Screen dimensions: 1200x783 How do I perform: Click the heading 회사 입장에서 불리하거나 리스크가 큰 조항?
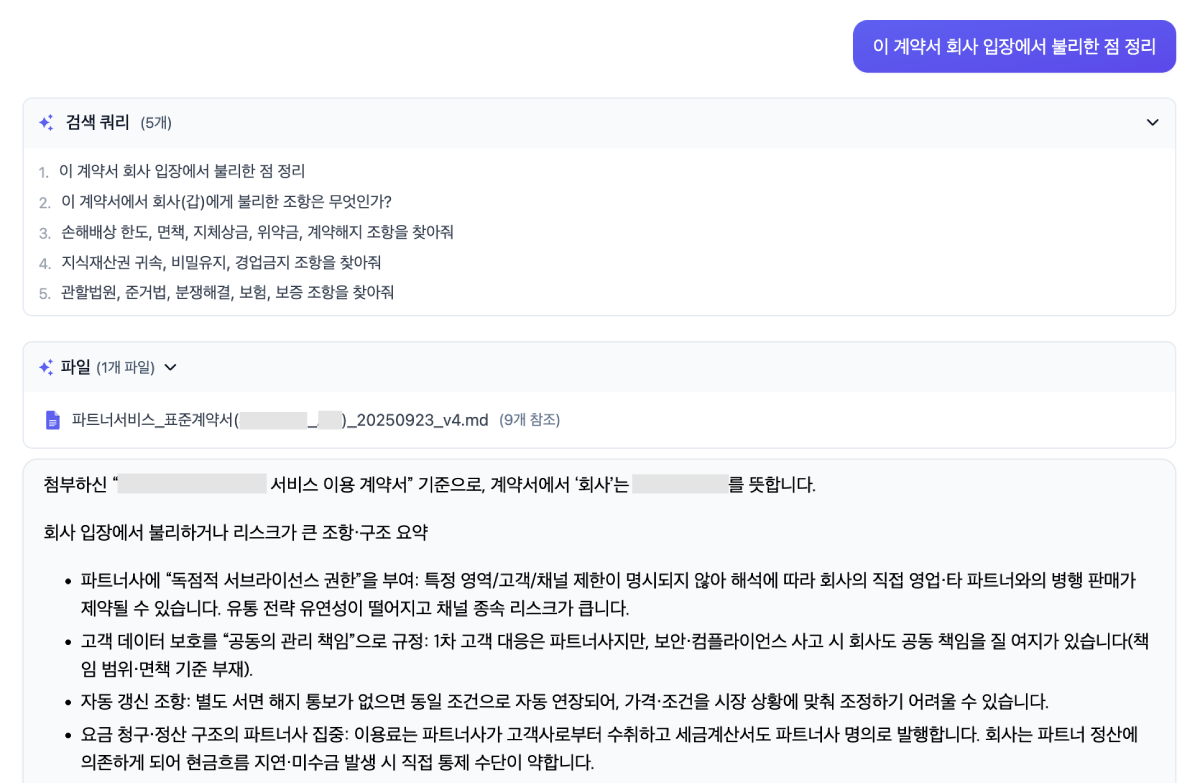pyautogui.click(x=235, y=532)
